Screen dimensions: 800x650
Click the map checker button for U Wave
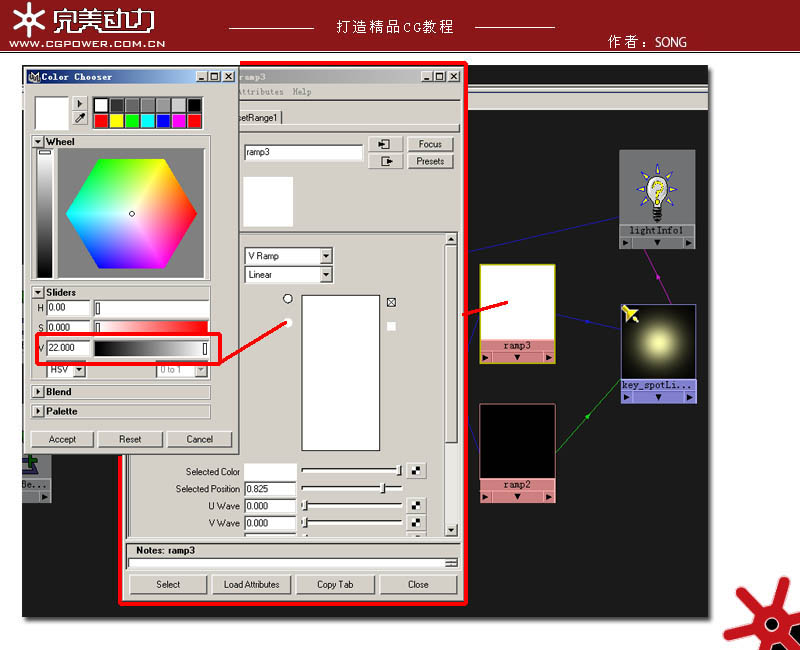[416, 505]
